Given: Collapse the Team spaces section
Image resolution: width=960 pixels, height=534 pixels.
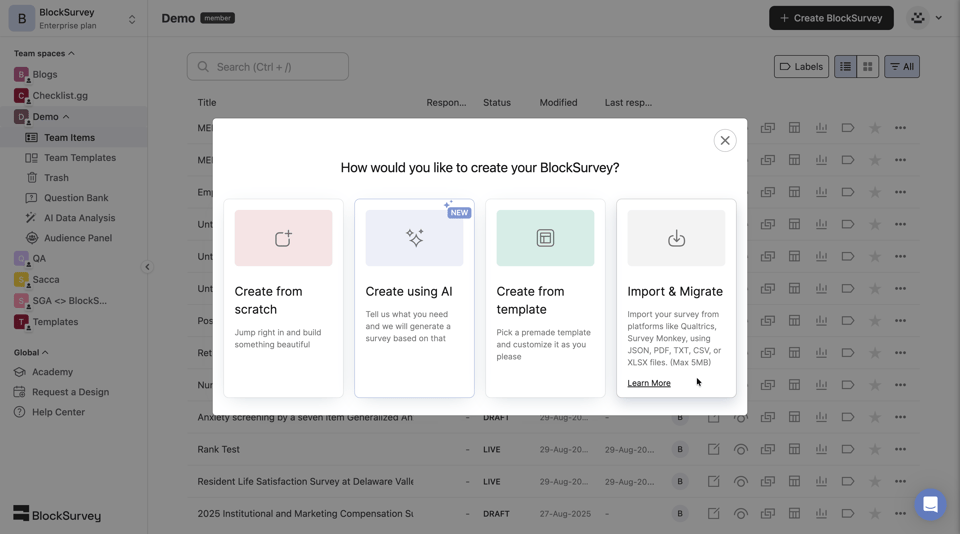Looking at the screenshot, I should pyautogui.click(x=71, y=53).
